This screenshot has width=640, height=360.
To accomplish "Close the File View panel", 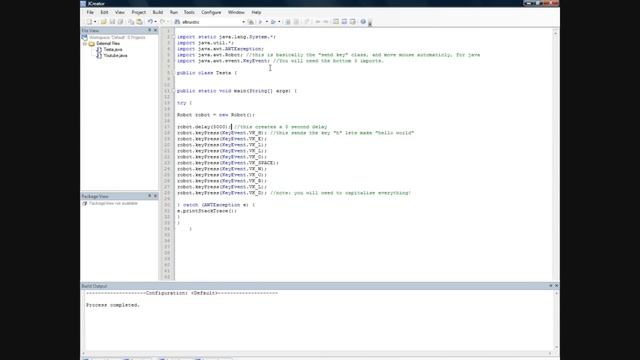I will (155, 30).
